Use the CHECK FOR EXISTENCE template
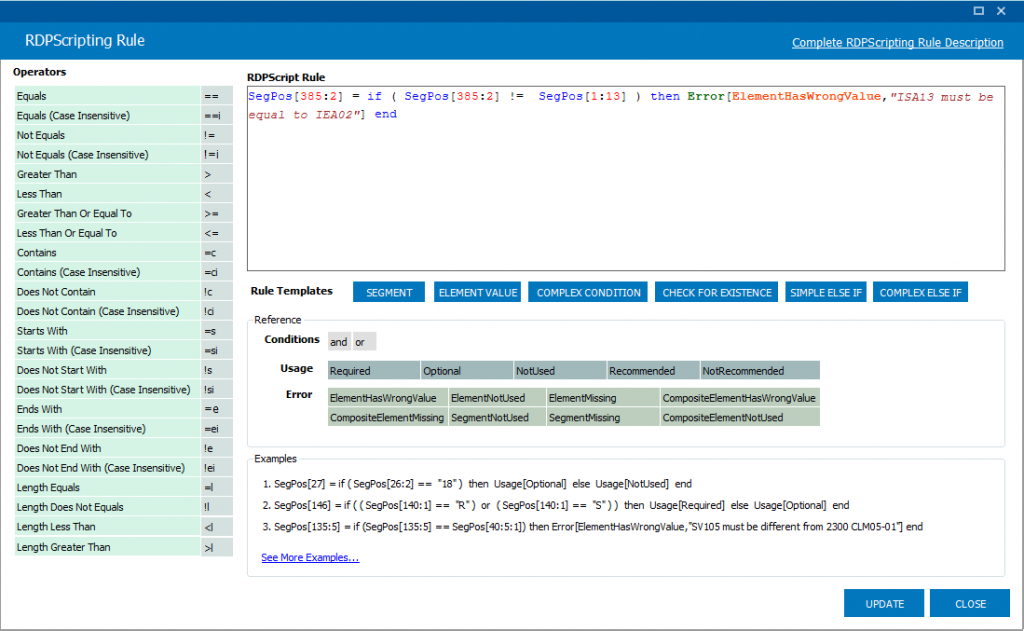 (716, 291)
